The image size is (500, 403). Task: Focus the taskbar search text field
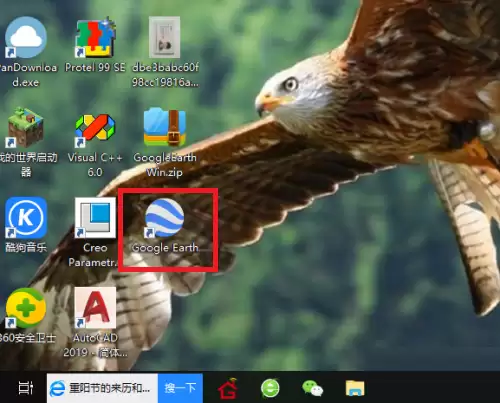(102, 388)
